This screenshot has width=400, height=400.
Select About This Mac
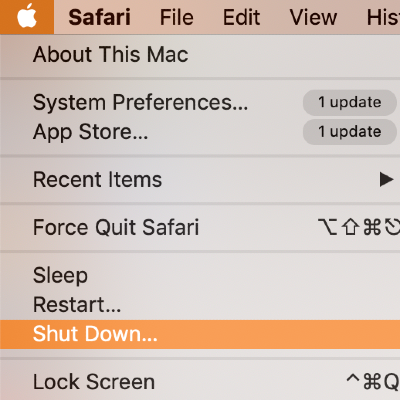click(200, 55)
